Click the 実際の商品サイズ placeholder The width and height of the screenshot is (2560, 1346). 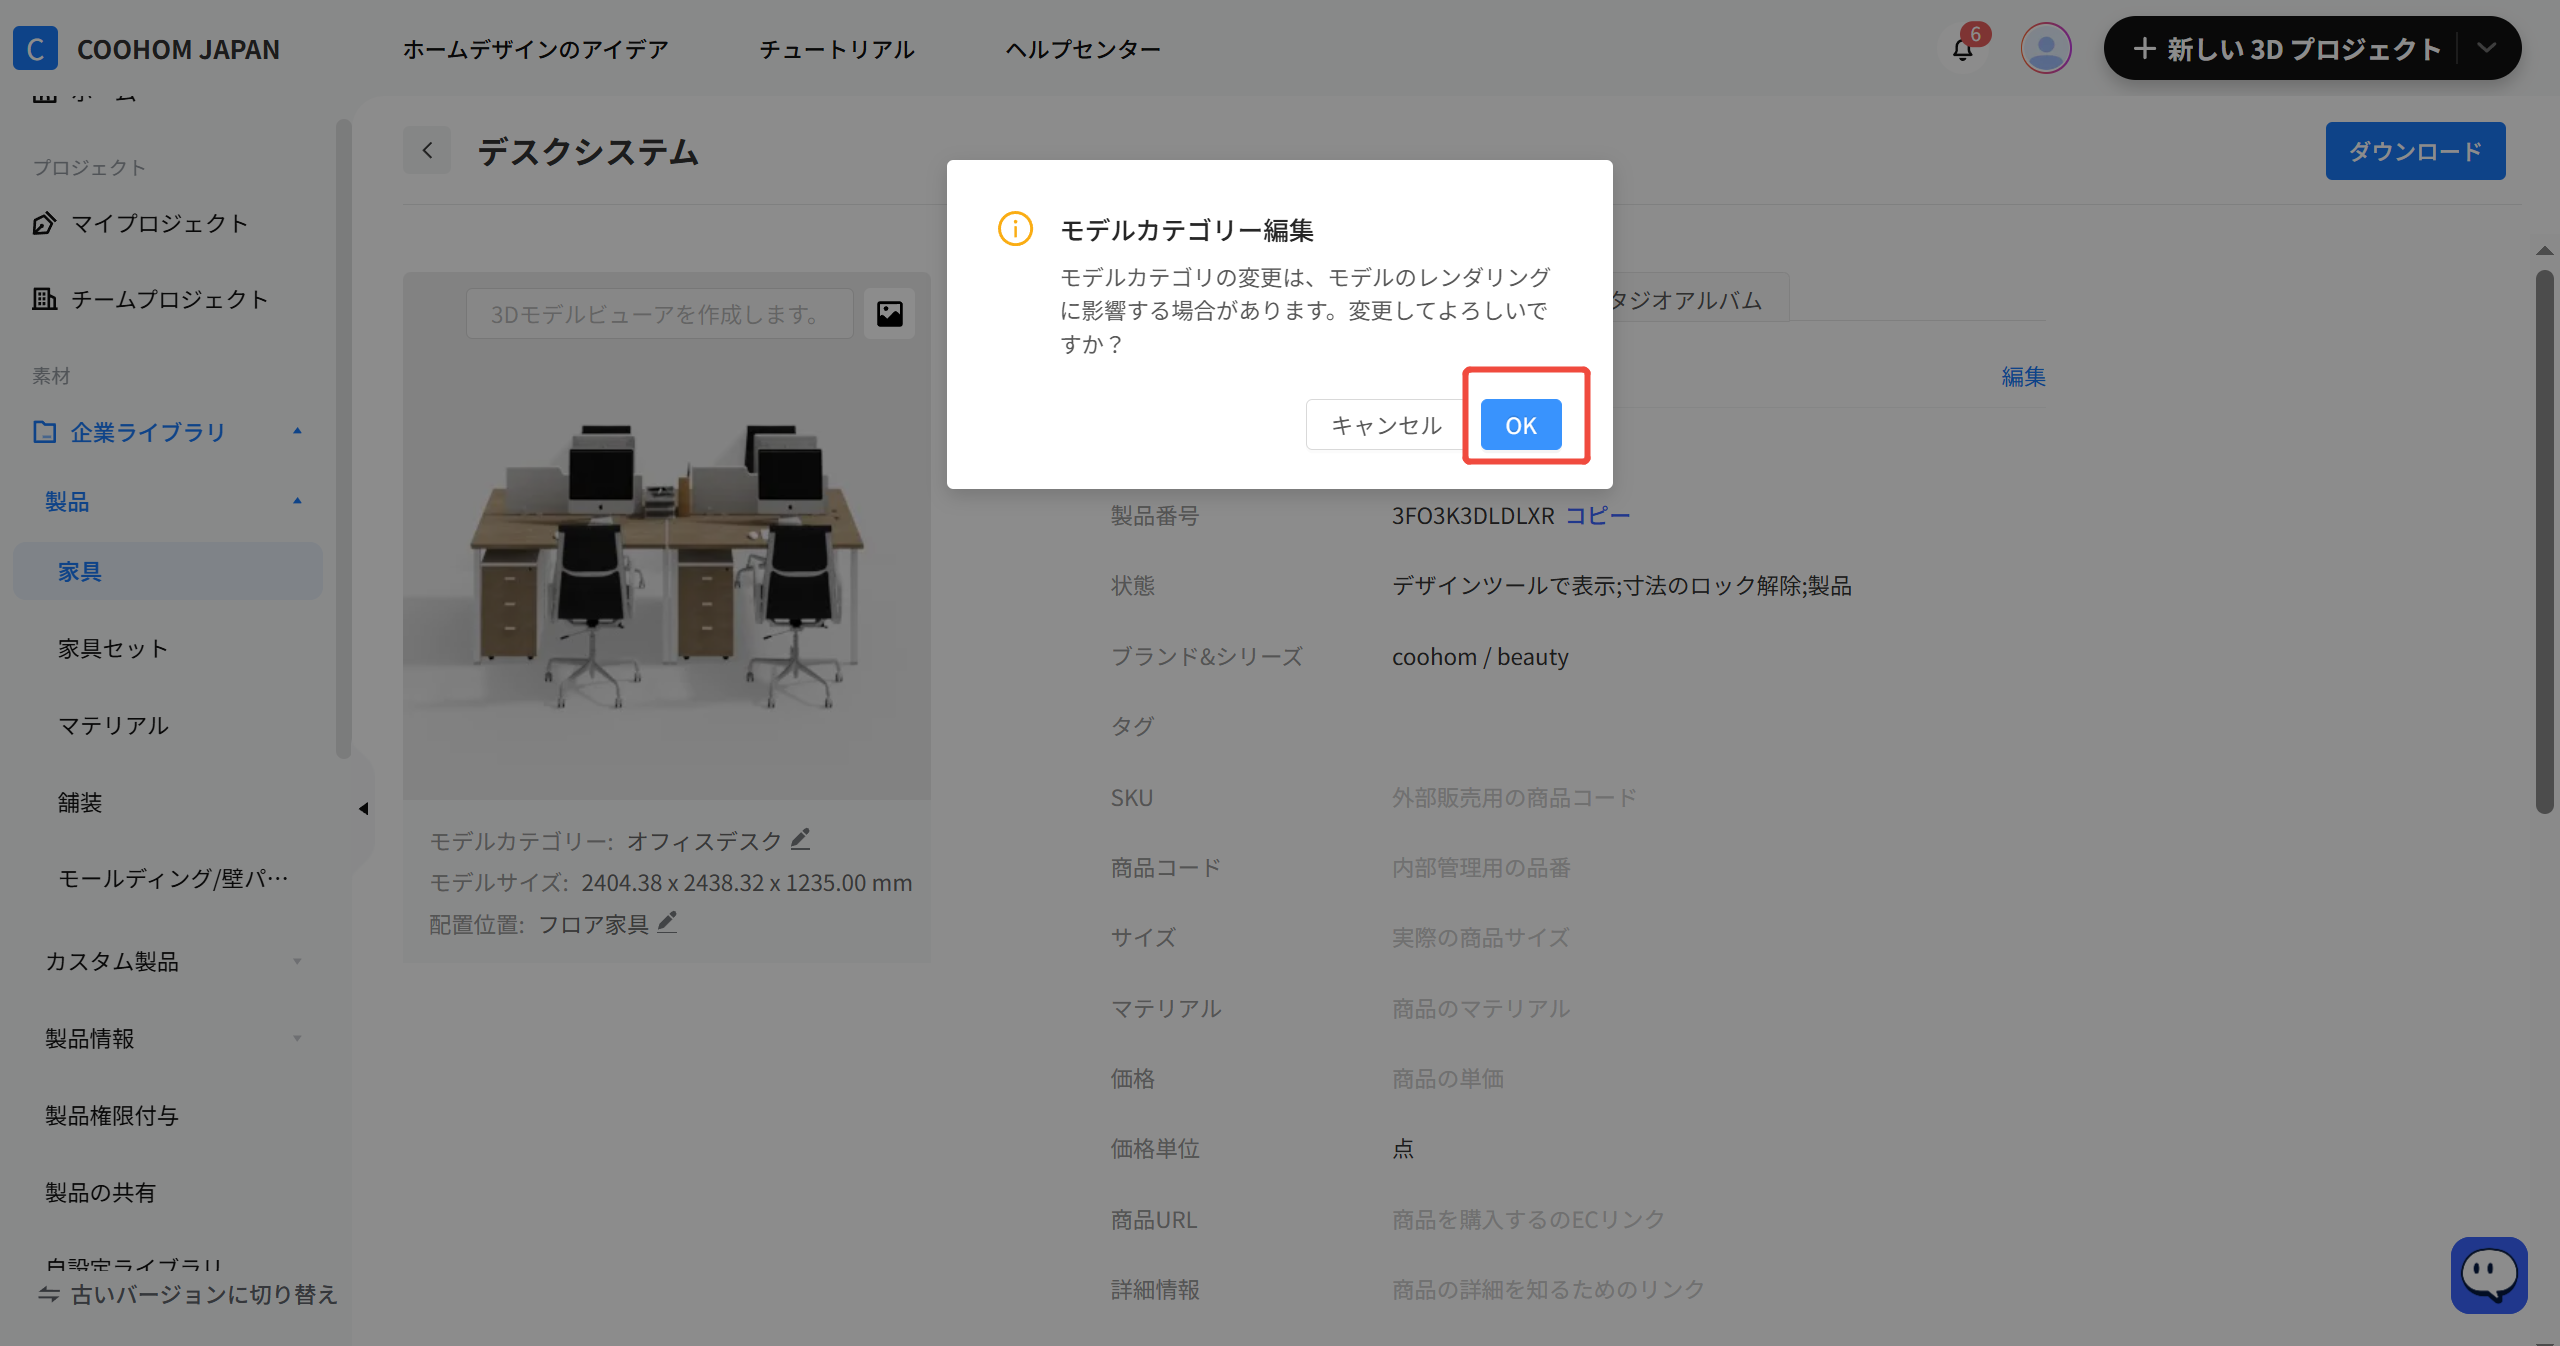pos(1481,937)
